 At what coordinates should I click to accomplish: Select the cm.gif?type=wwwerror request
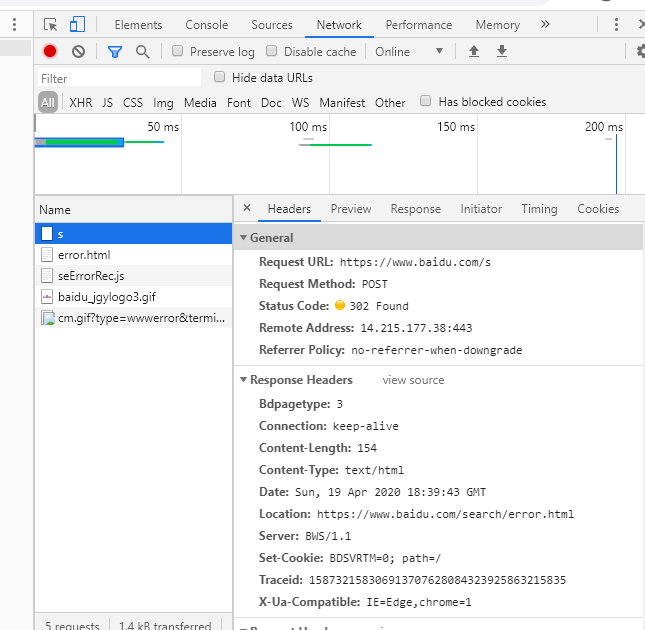tap(133, 318)
